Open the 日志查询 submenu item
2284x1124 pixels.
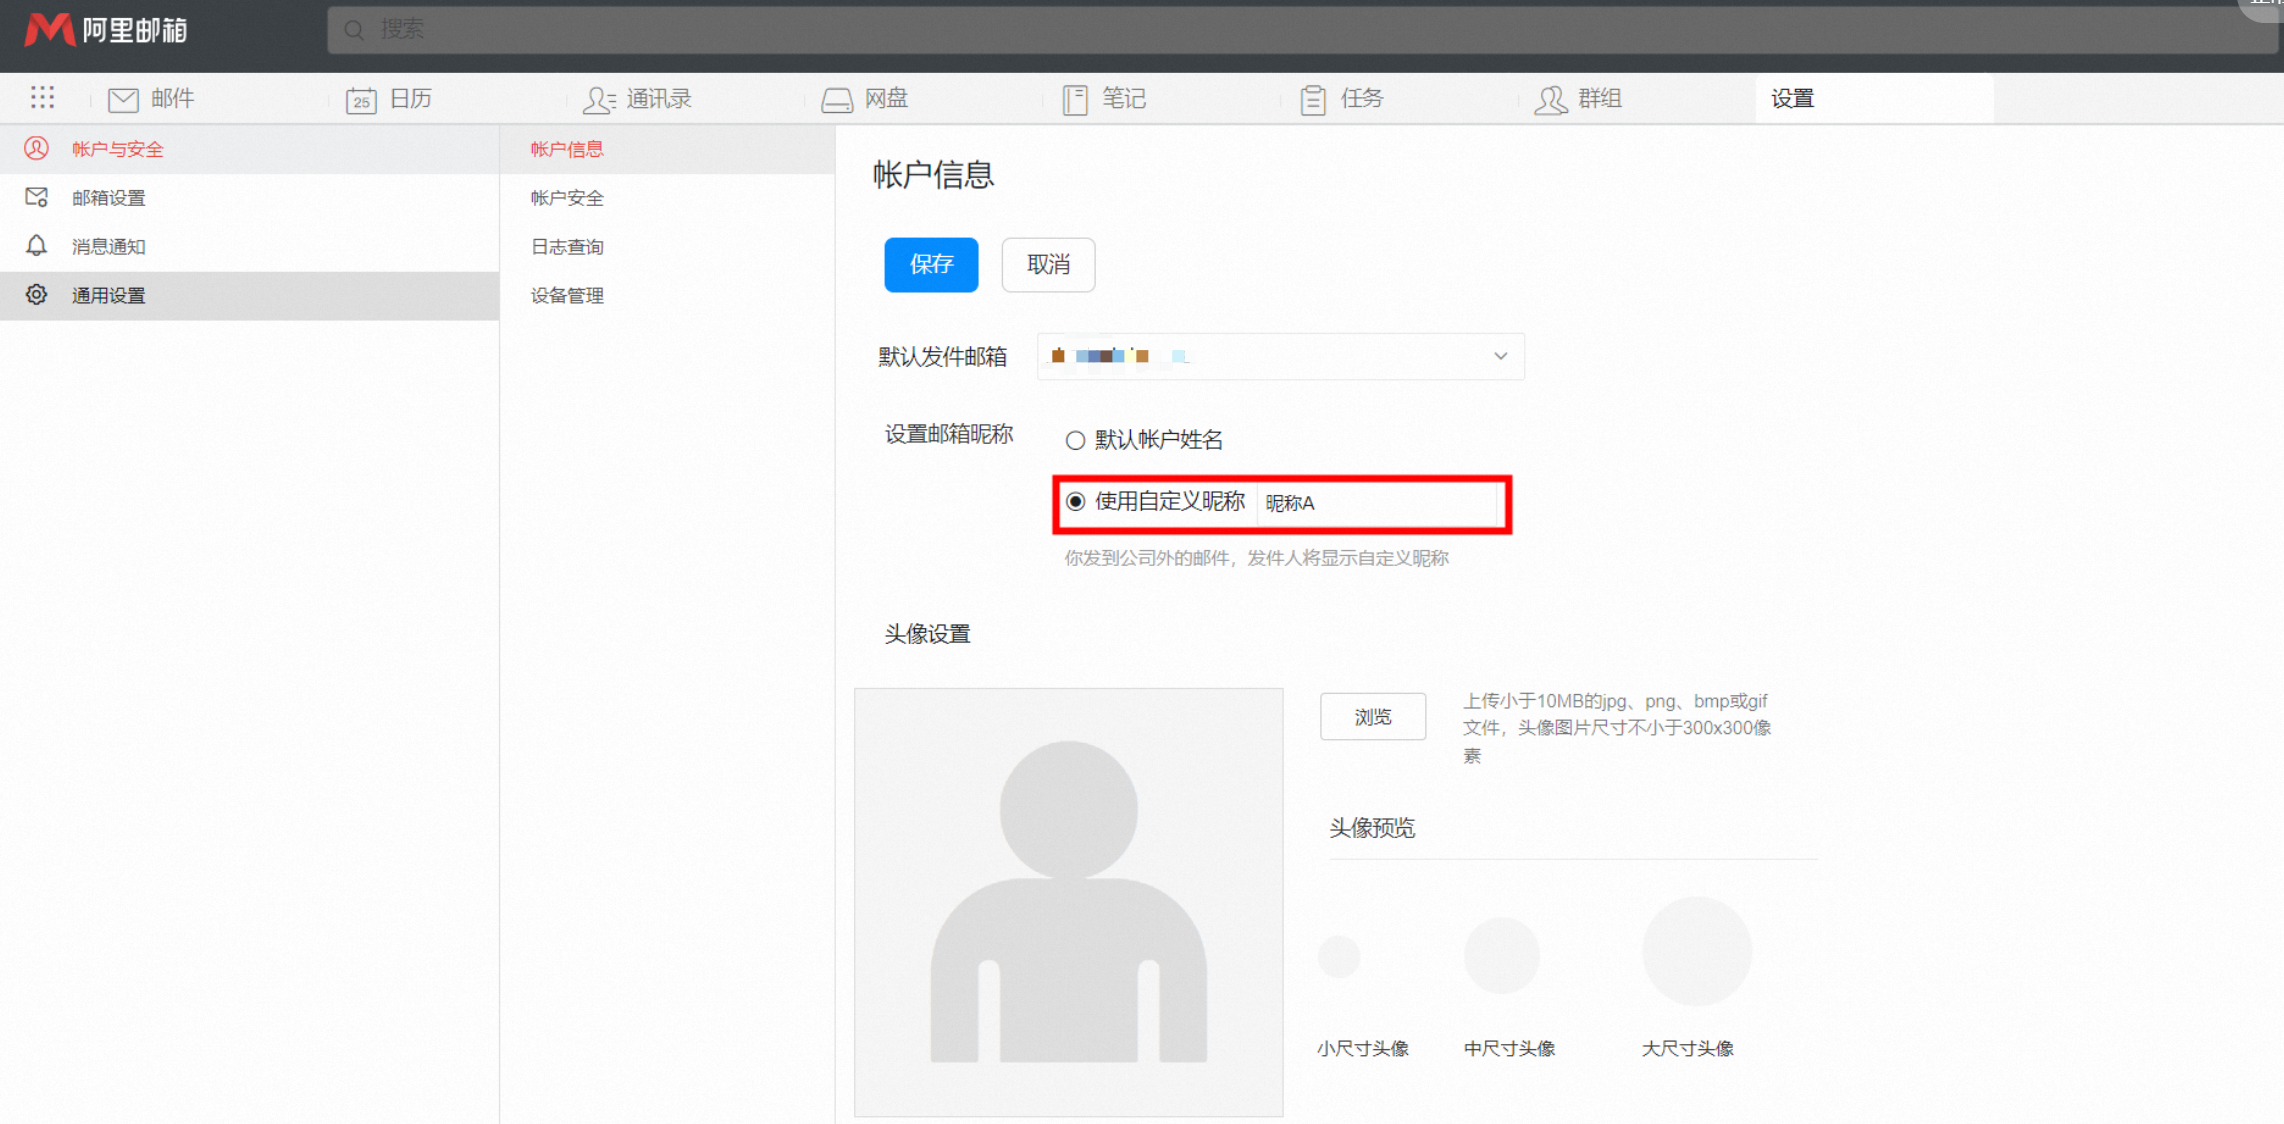tap(667, 247)
